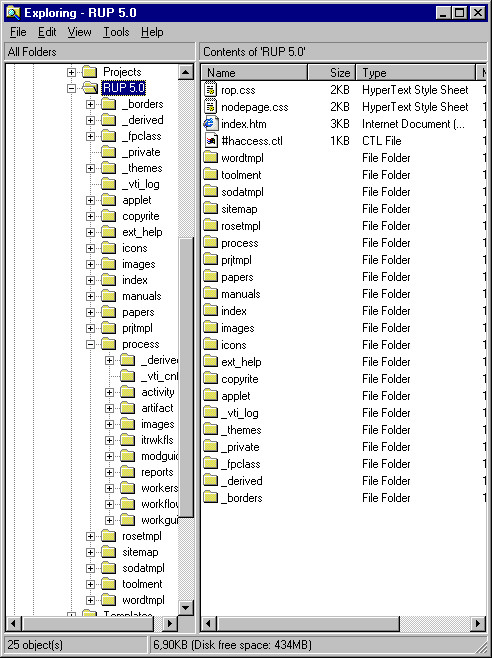
Task: Click the artifact folder icon in tree
Action: click(128, 408)
